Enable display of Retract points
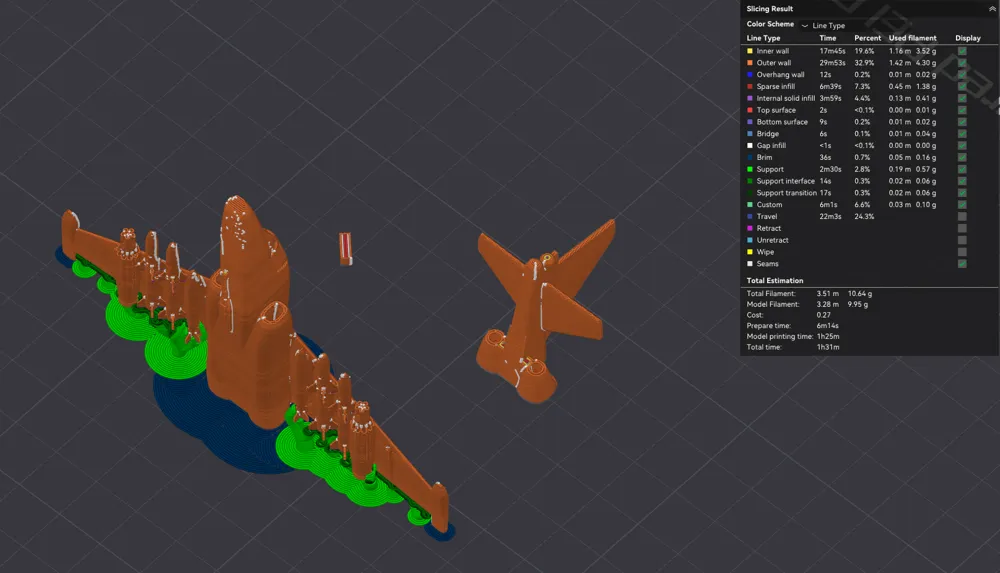The width and height of the screenshot is (1000, 573). pos(962,228)
